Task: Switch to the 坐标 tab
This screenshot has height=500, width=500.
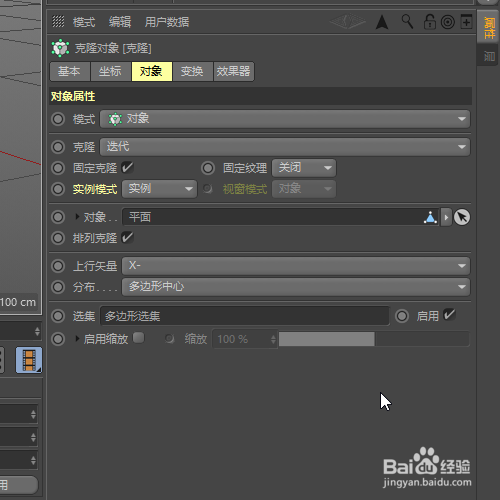Action: coord(111,71)
